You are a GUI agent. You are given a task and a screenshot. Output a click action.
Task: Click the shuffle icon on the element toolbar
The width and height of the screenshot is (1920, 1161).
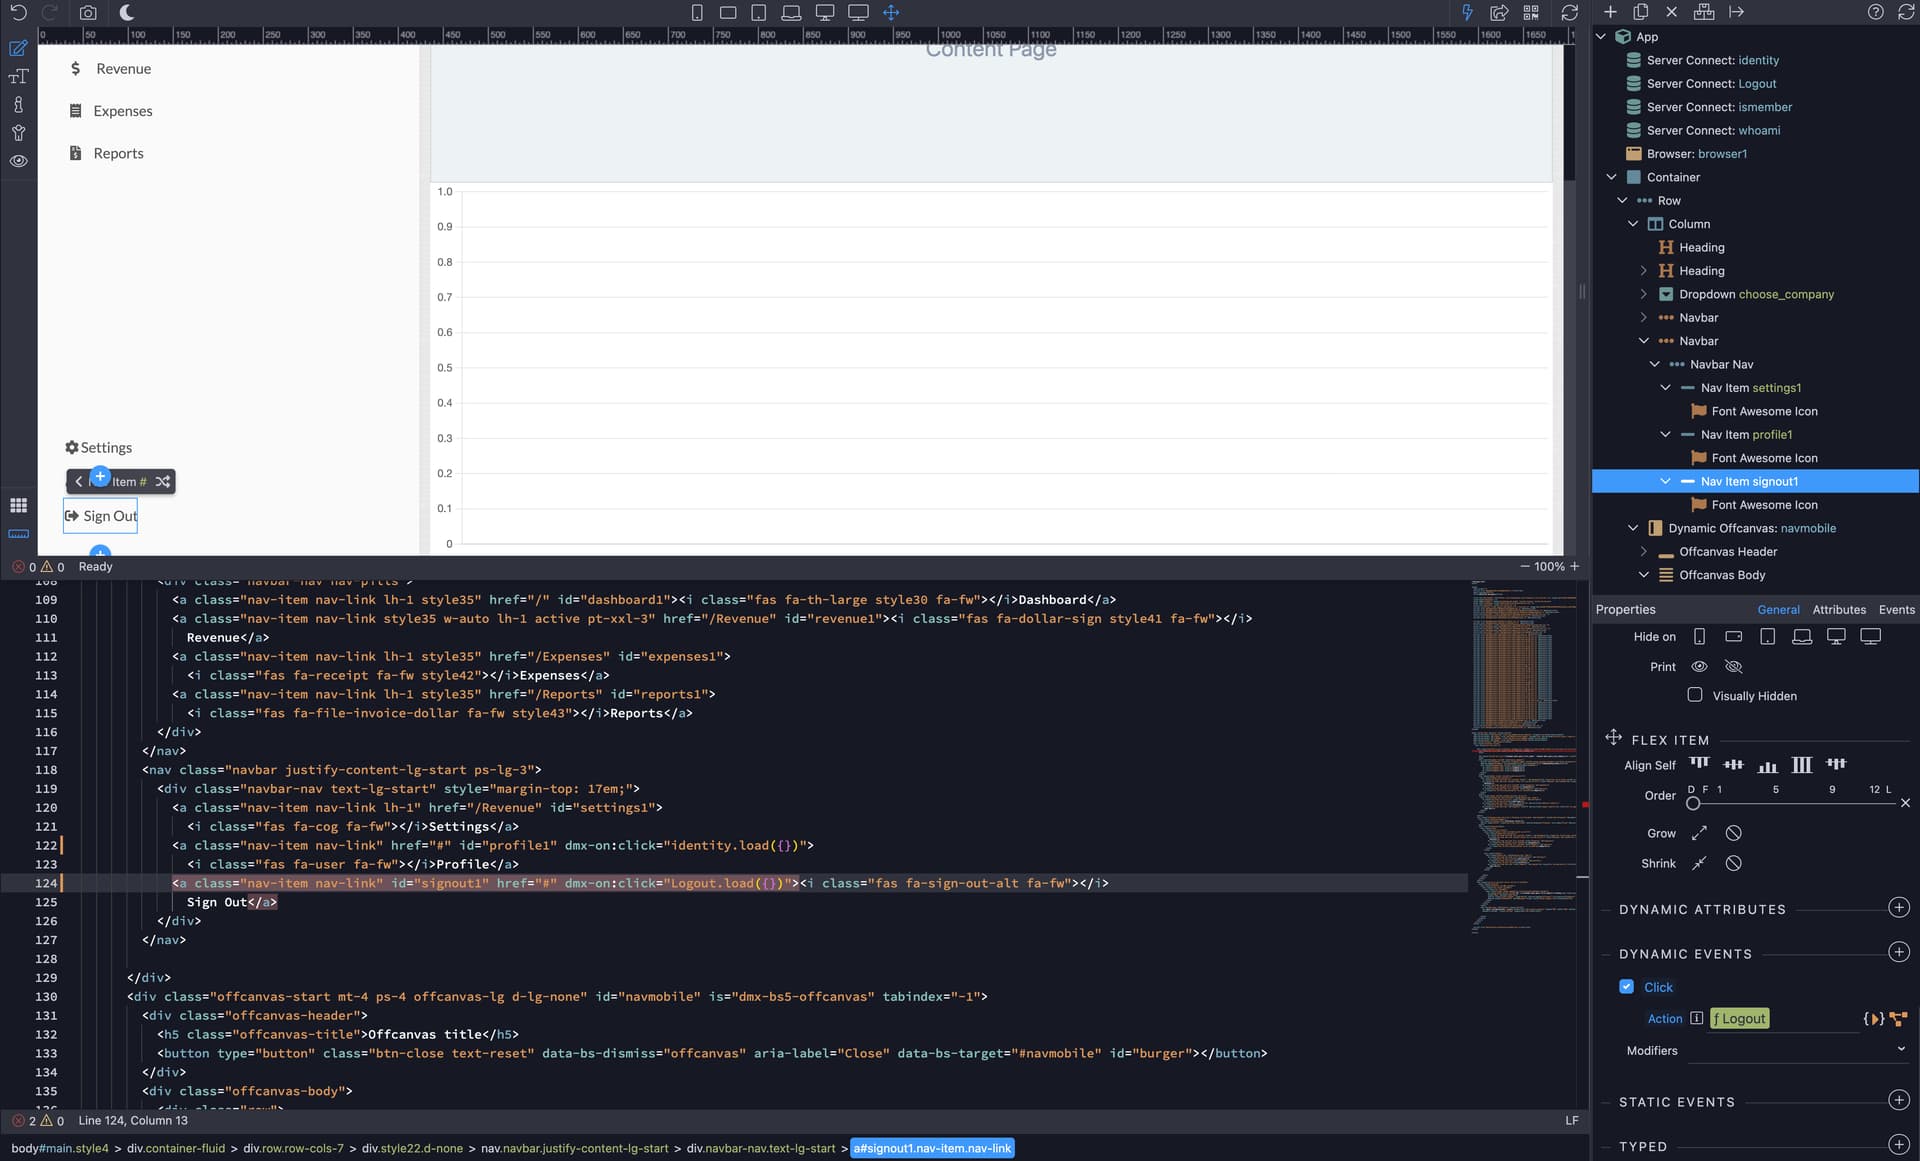163,482
